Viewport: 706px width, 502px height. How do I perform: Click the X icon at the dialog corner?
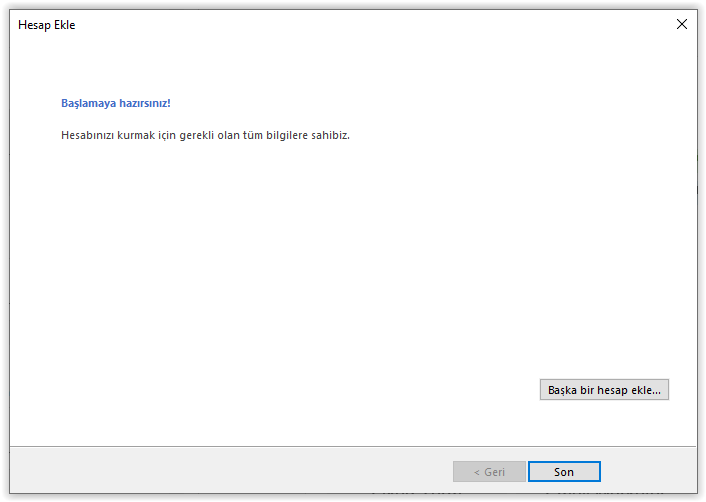(x=682, y=24)
